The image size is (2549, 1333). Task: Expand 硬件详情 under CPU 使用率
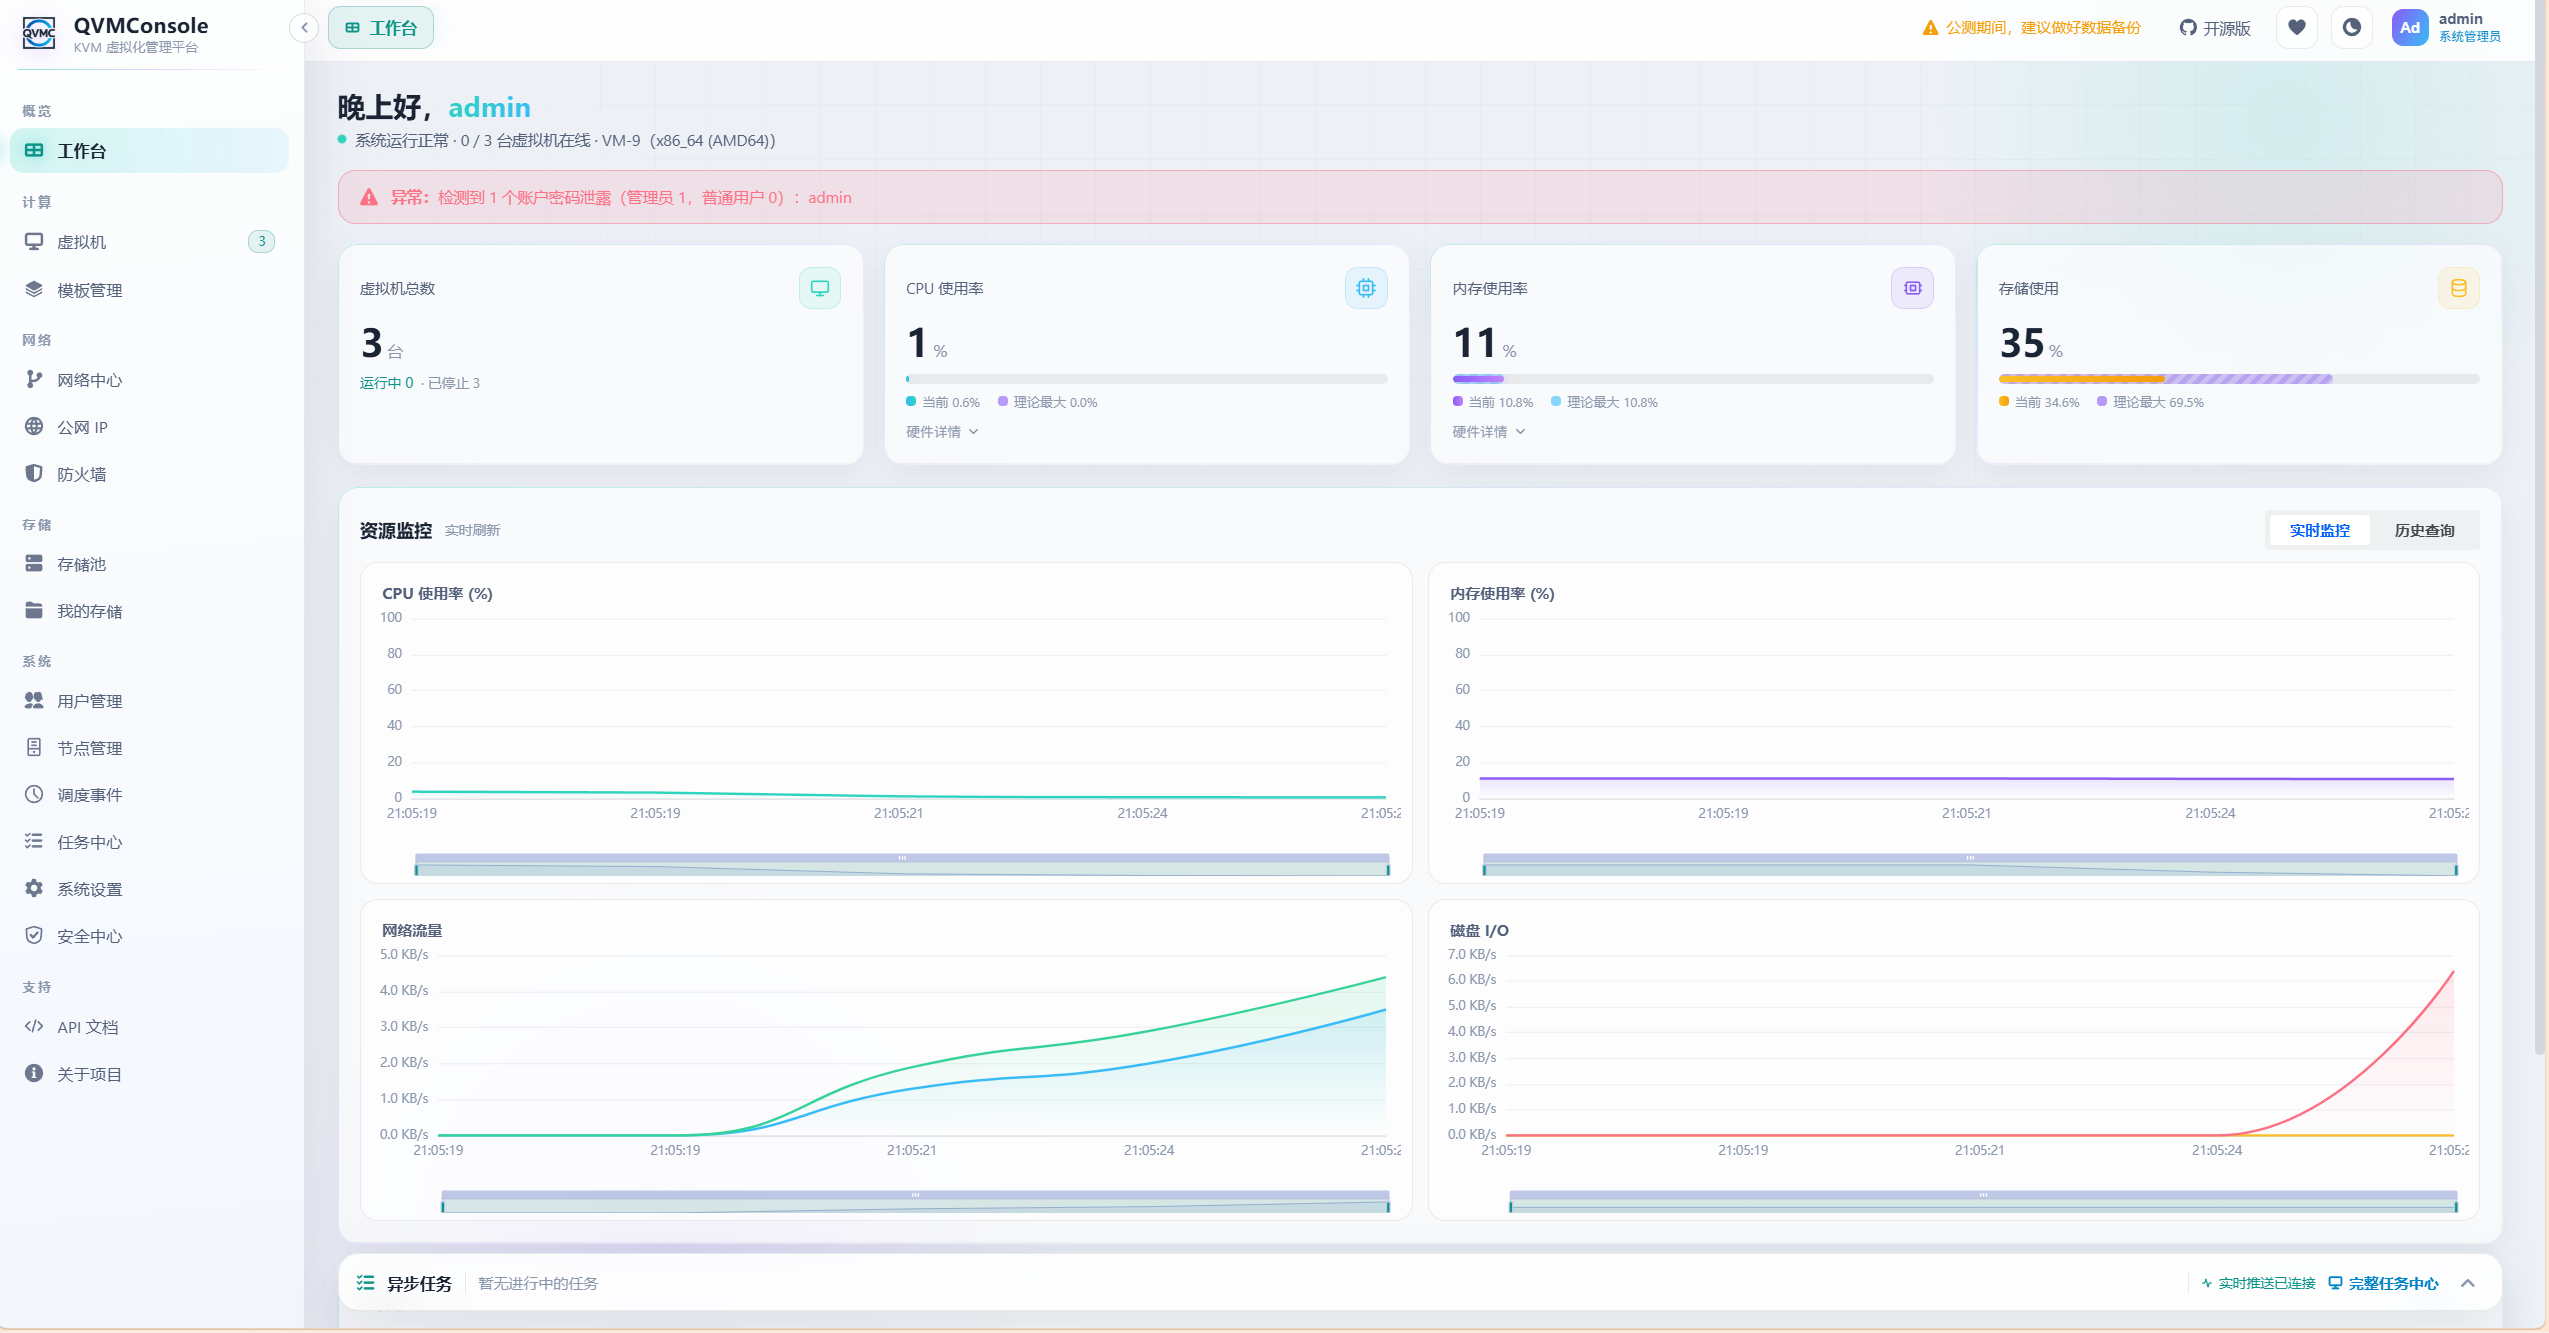[942, 432]
